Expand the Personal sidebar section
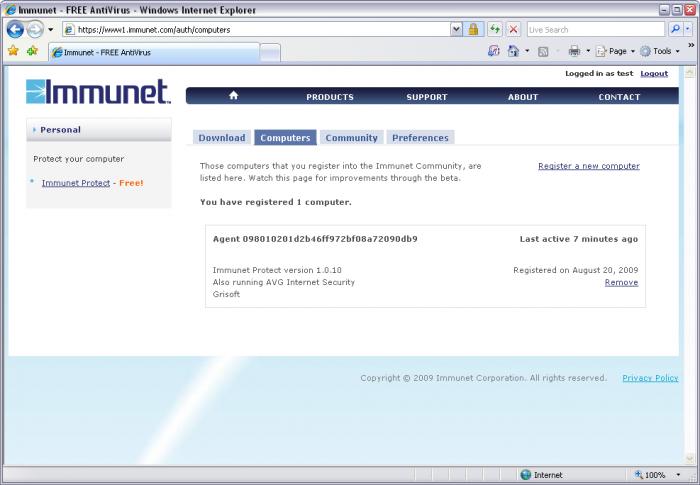The width and height of the screenshot is (700, 485). (99, 130)
